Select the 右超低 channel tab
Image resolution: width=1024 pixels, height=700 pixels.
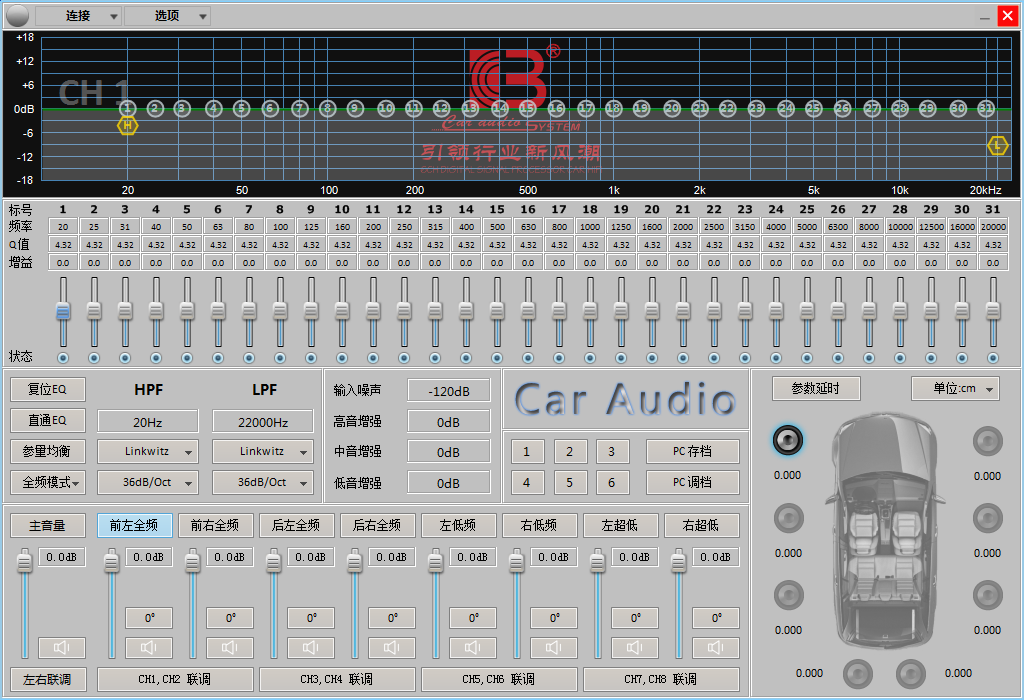(701, 525)
